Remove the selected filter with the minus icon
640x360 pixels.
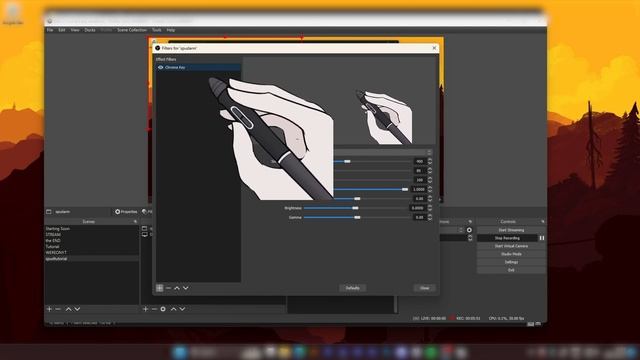[x=168, y=288]
